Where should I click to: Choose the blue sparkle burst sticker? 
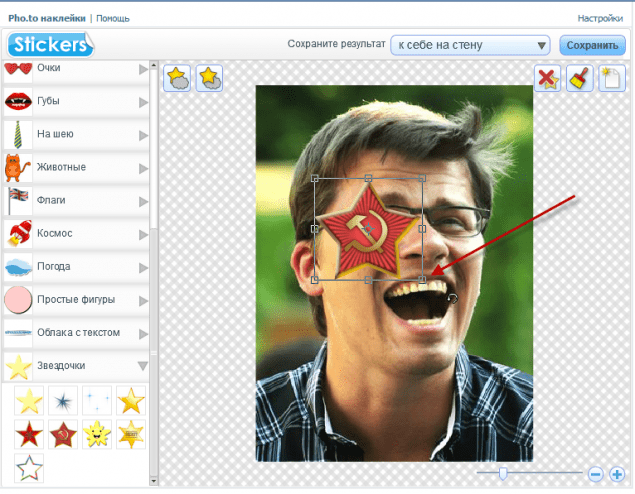pos(63,402)
